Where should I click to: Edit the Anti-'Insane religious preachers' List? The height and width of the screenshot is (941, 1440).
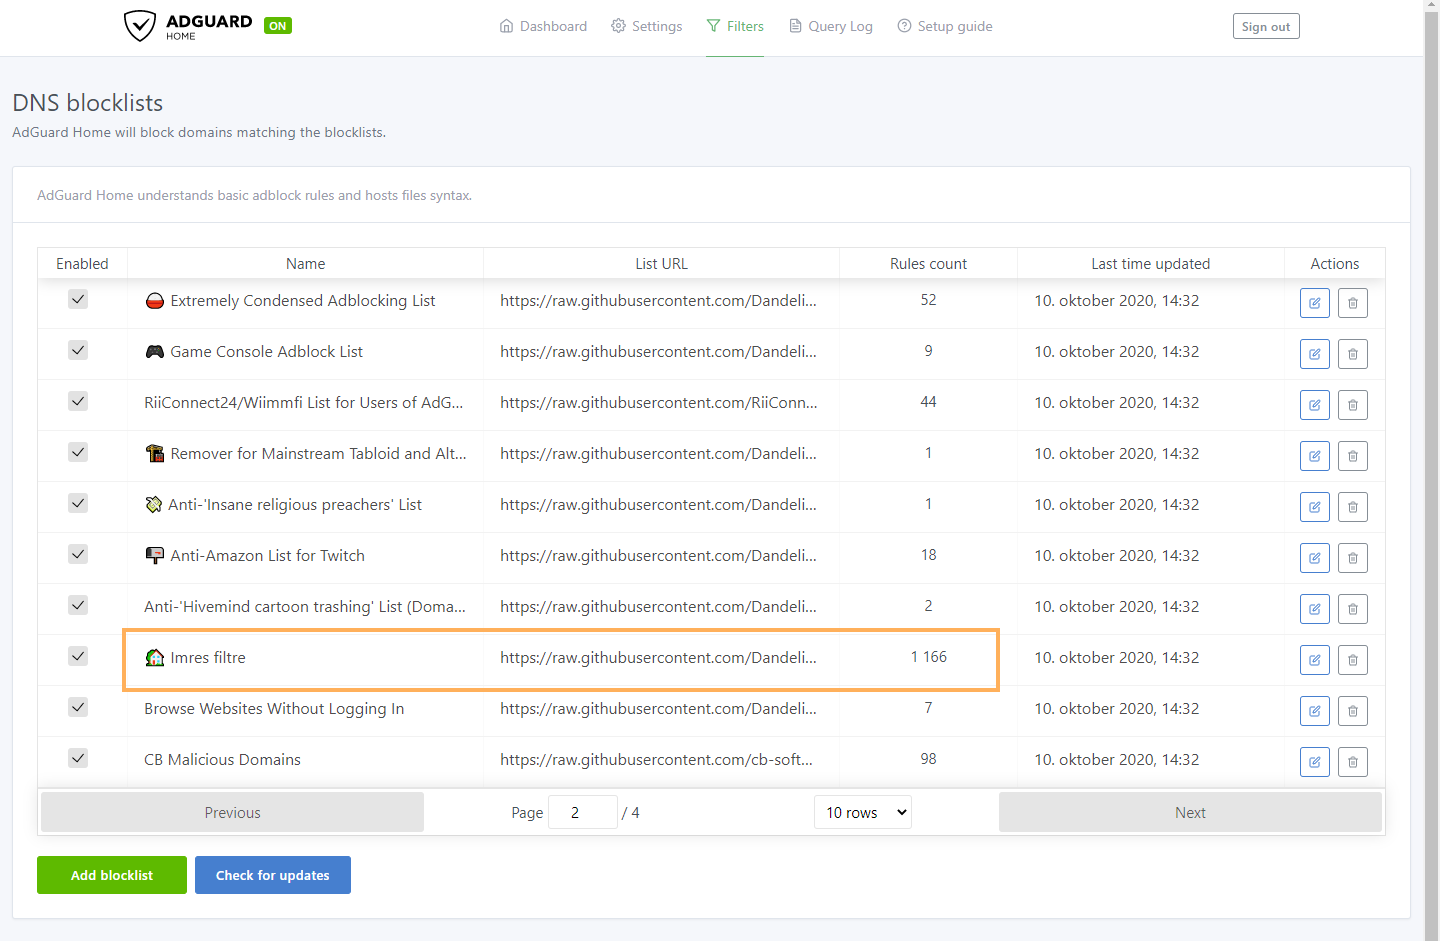1315,507
